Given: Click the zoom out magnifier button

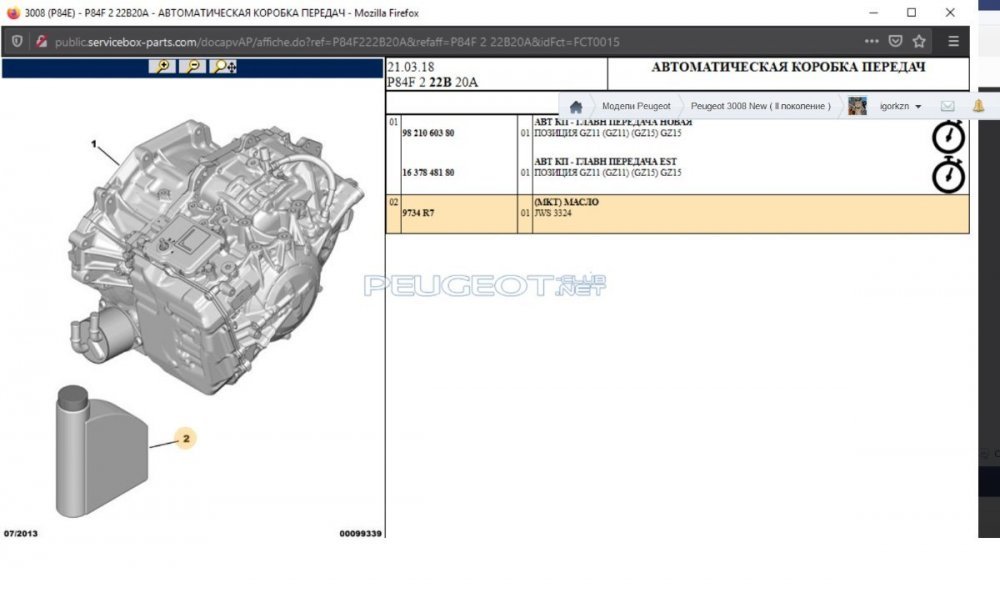Looking at the screenshot, I should pos(192,67).
